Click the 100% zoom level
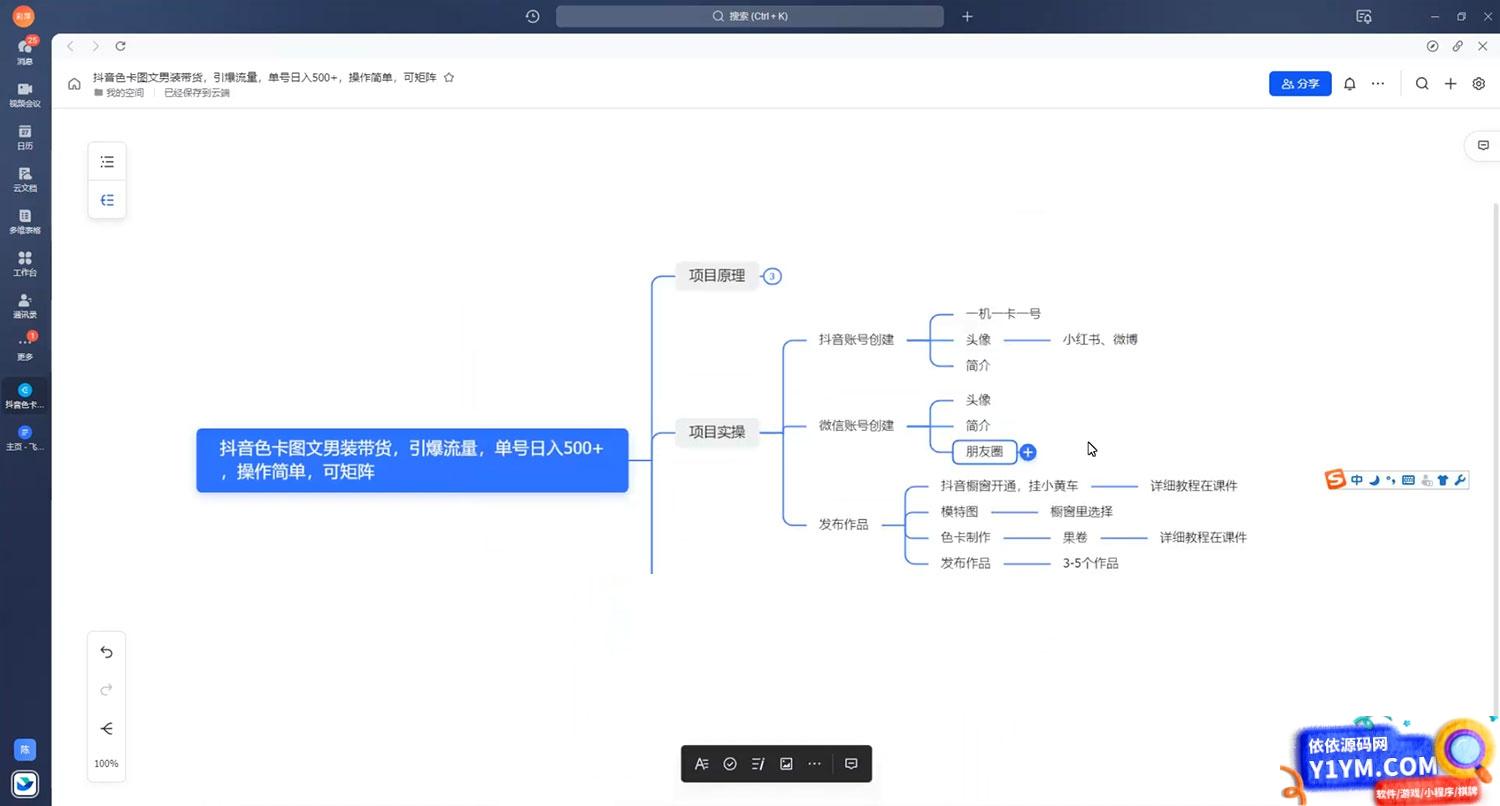1500x806 pixels. coord(106,763)
